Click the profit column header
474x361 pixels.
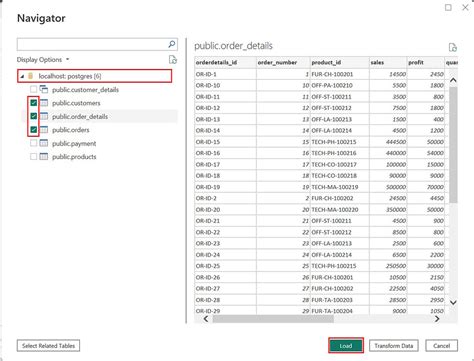(x=426, y=62)
